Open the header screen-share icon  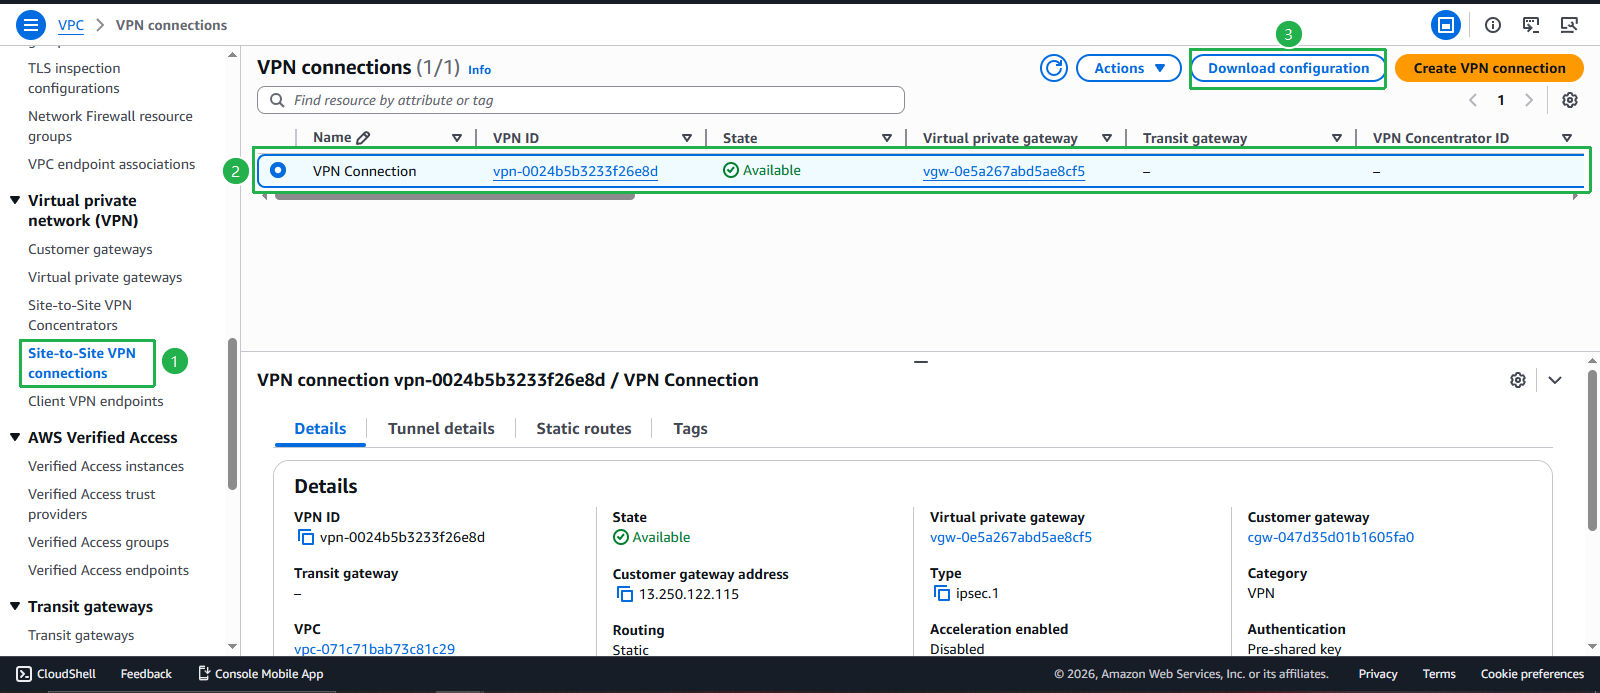[1531, 25]
